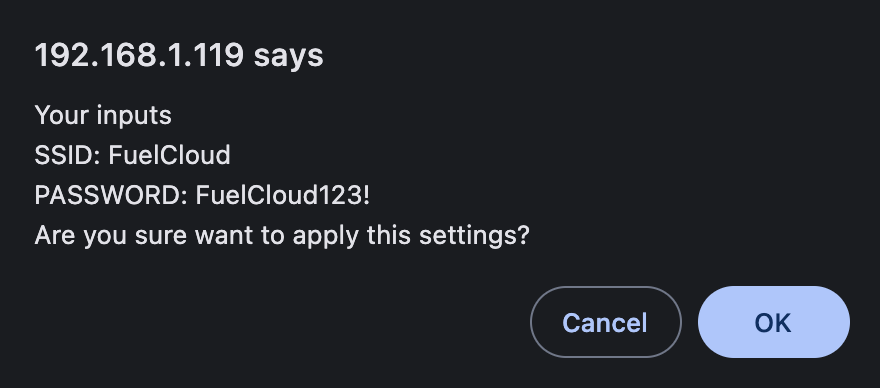Dismiss the dialog using Cancel
The width and height of the screenshot is (880, 388).
[606, 322]
